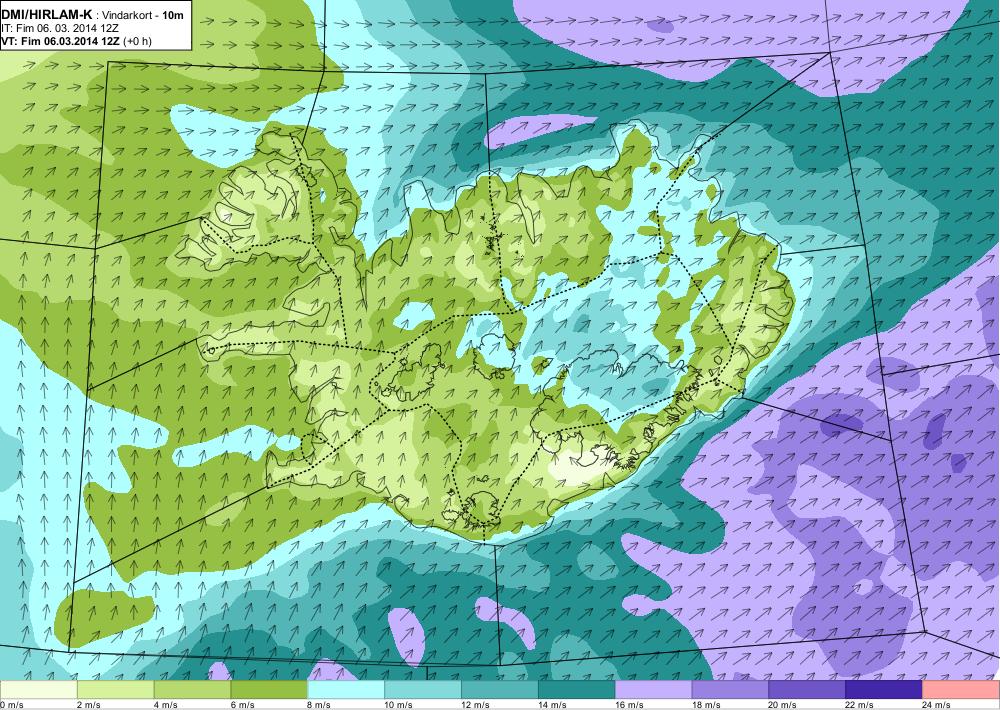Select the "24 m/s" legend label

[x=937, y=704]
